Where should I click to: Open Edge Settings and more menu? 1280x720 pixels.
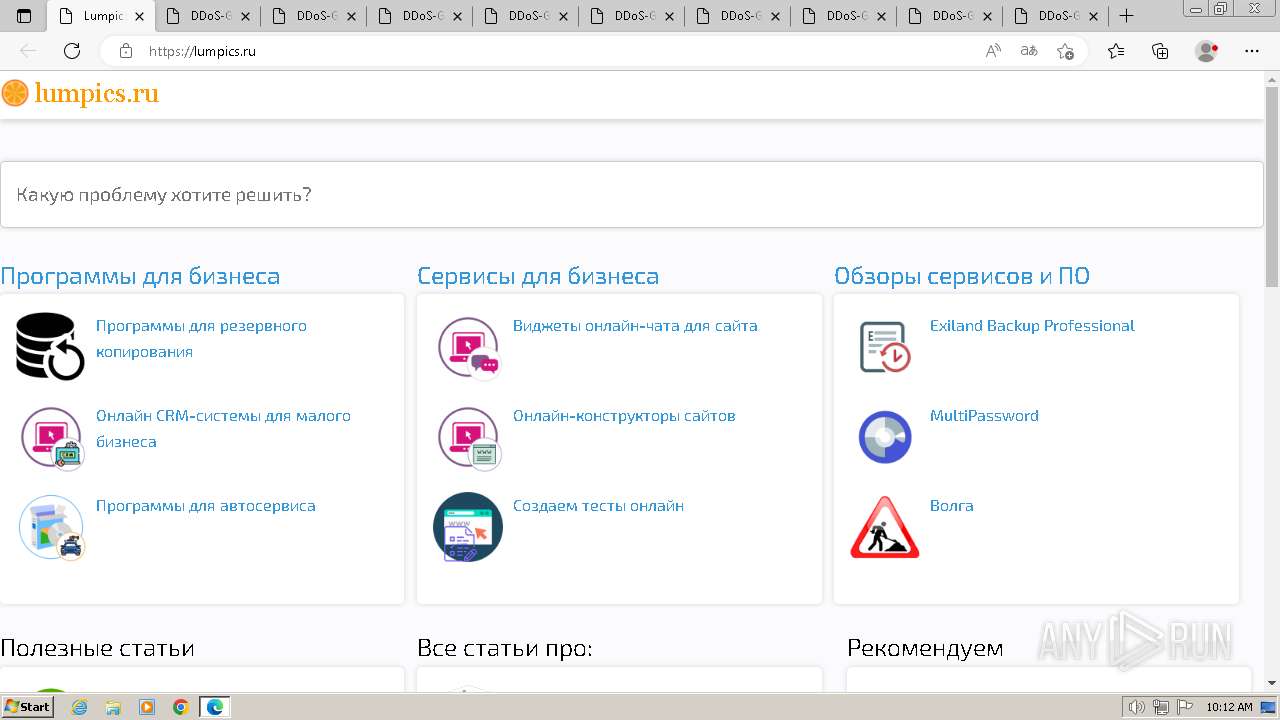(1252, 51)
